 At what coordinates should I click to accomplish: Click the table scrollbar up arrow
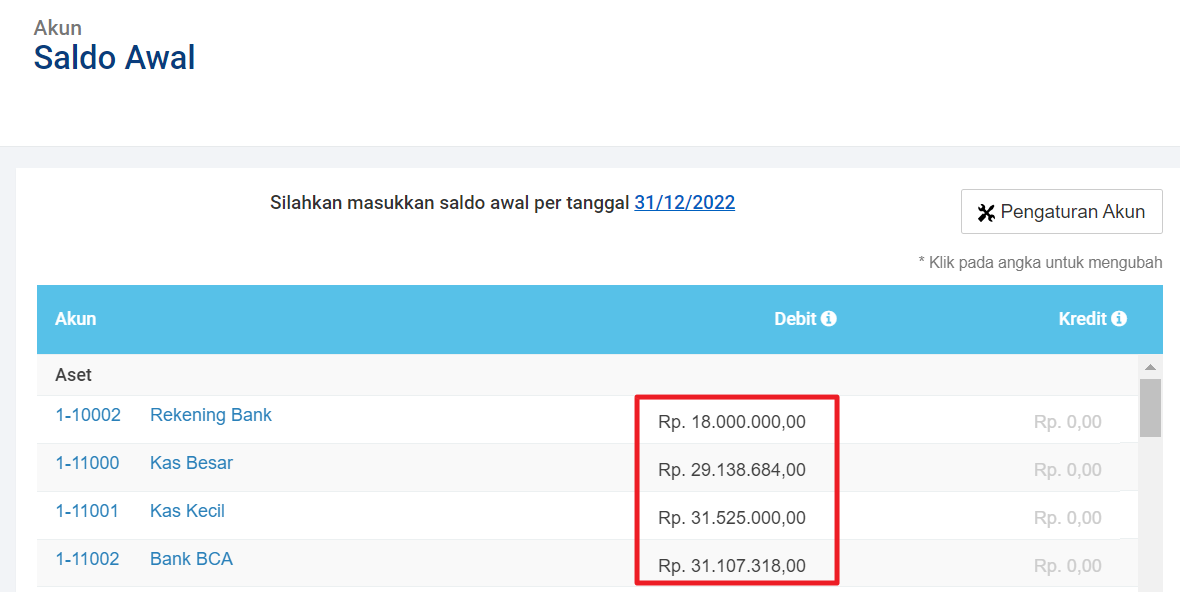coord(1150,367)
